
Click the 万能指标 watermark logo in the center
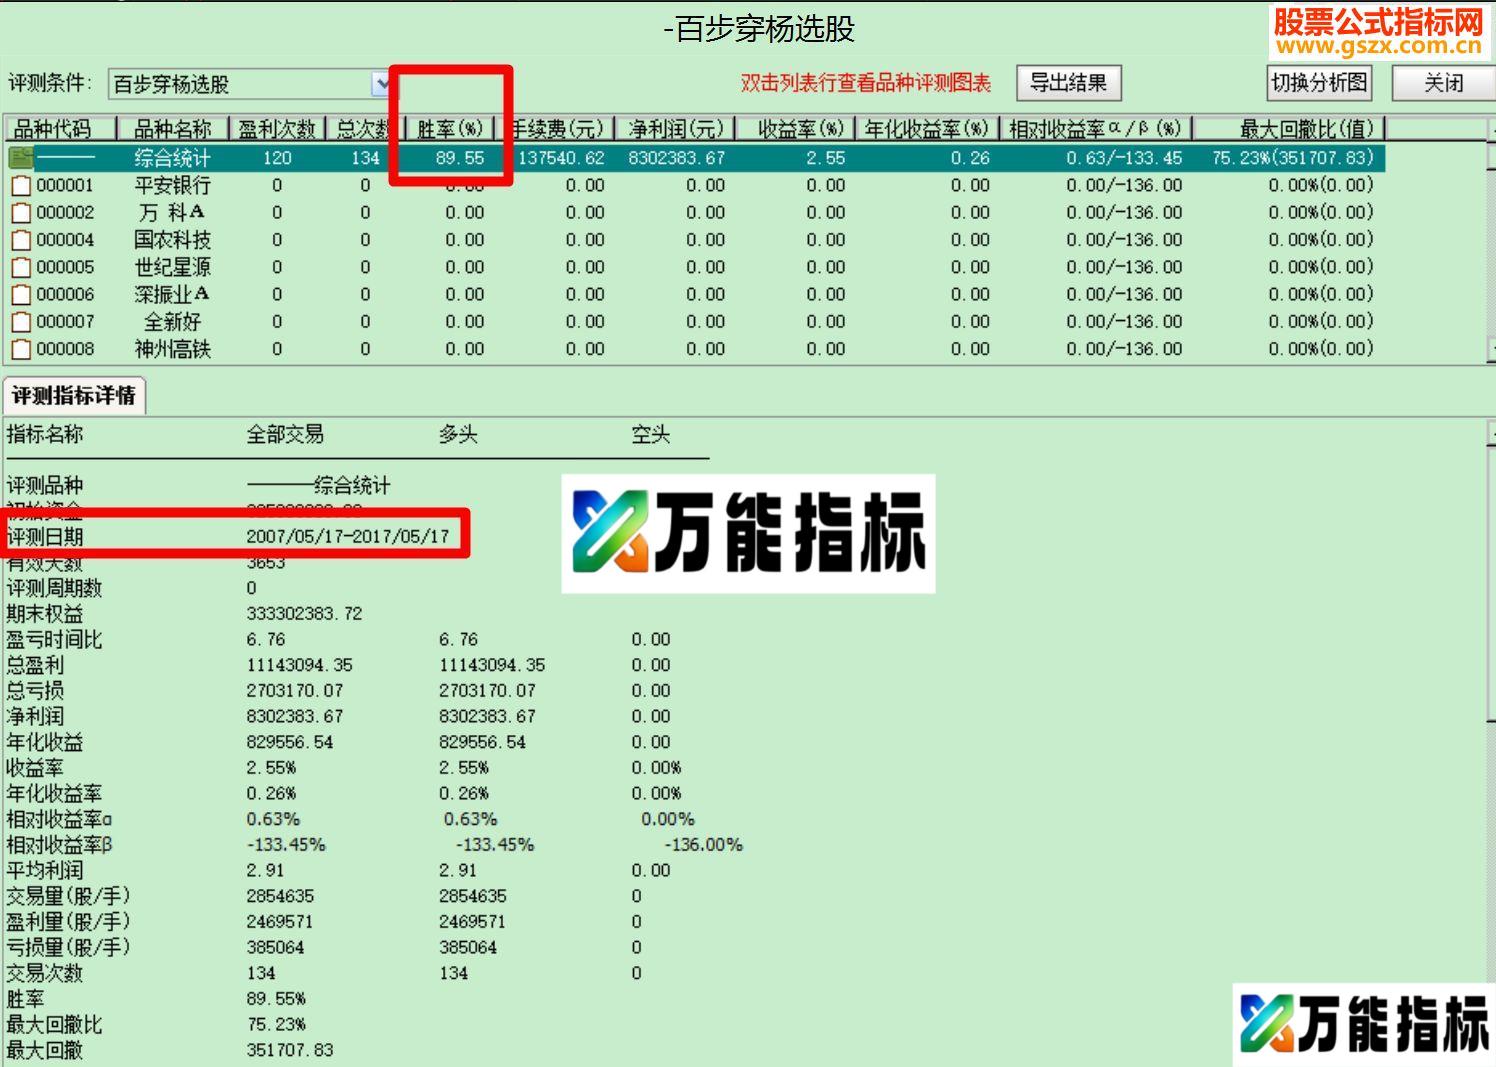coord(750,533)
